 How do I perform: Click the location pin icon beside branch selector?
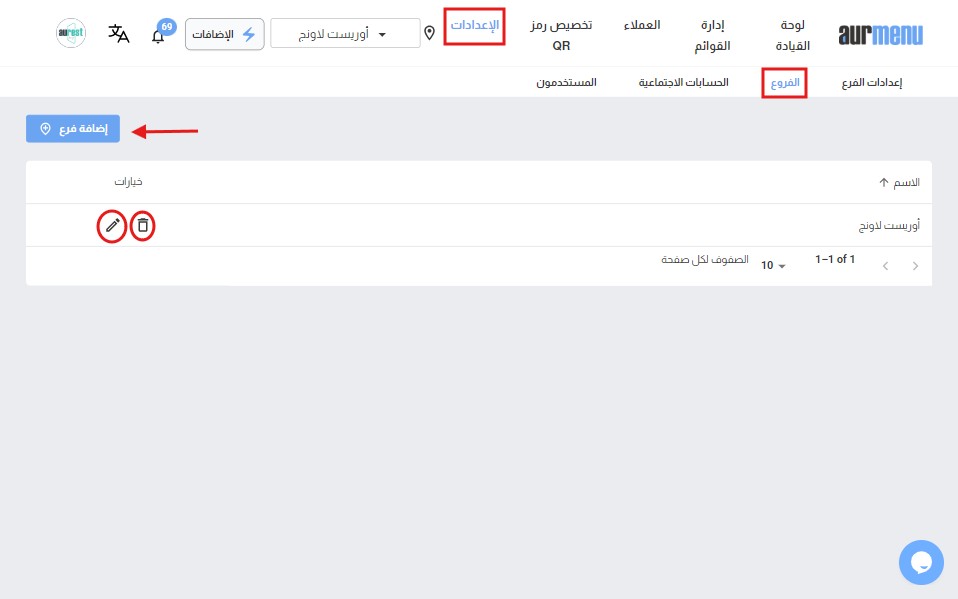click(x=430, y=34)
